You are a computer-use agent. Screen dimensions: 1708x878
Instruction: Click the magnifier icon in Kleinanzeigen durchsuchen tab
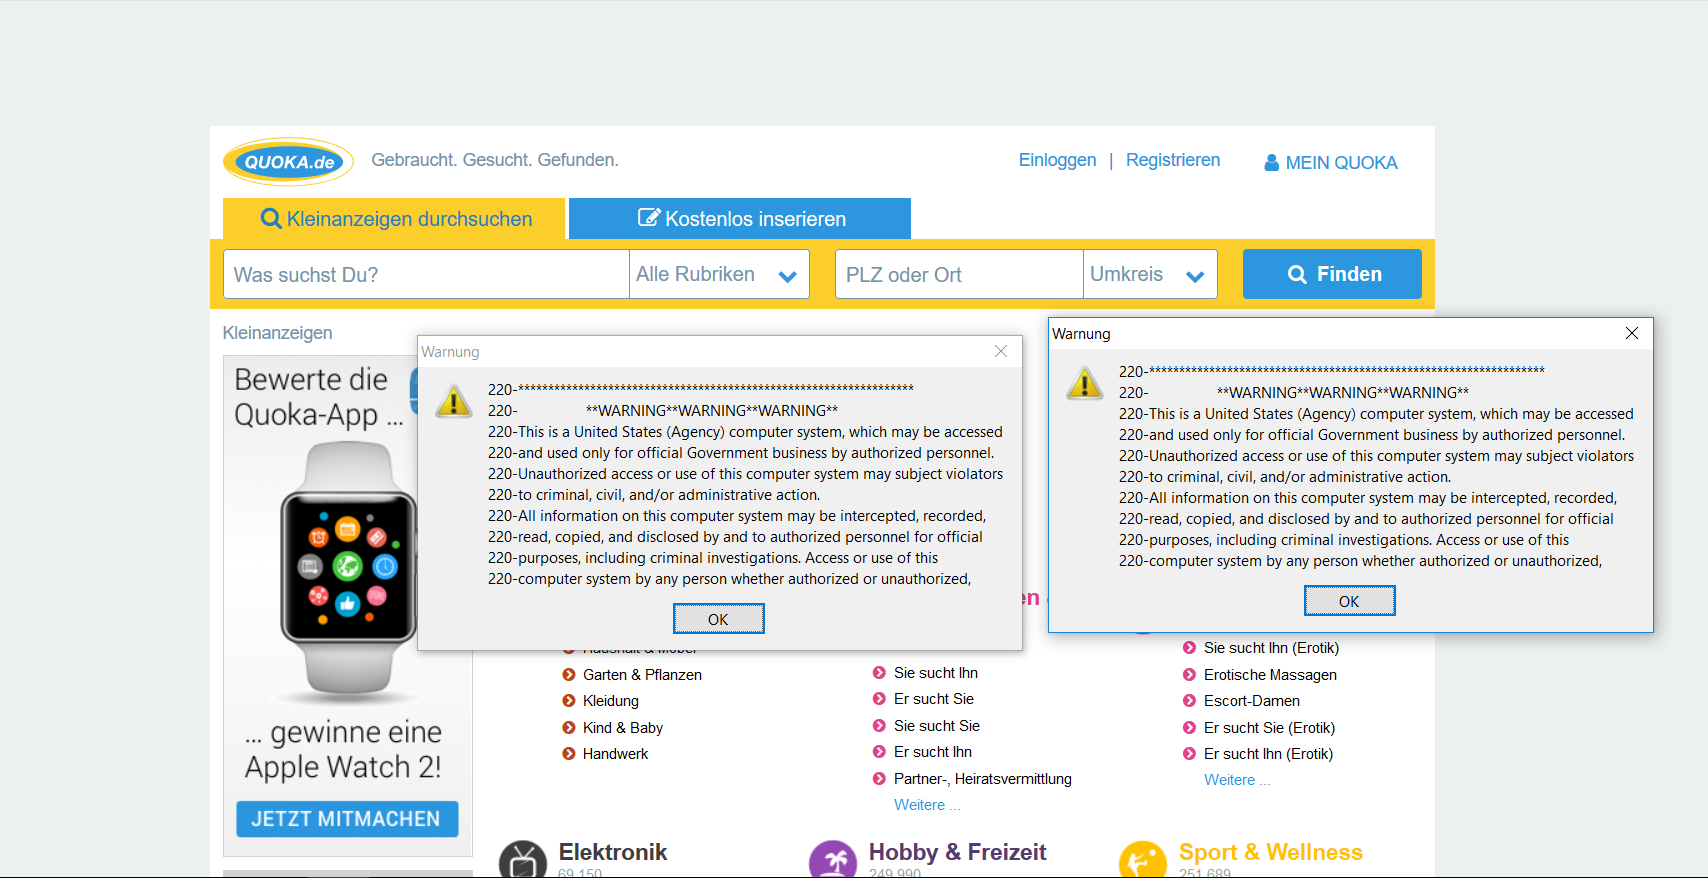point(271,218)
